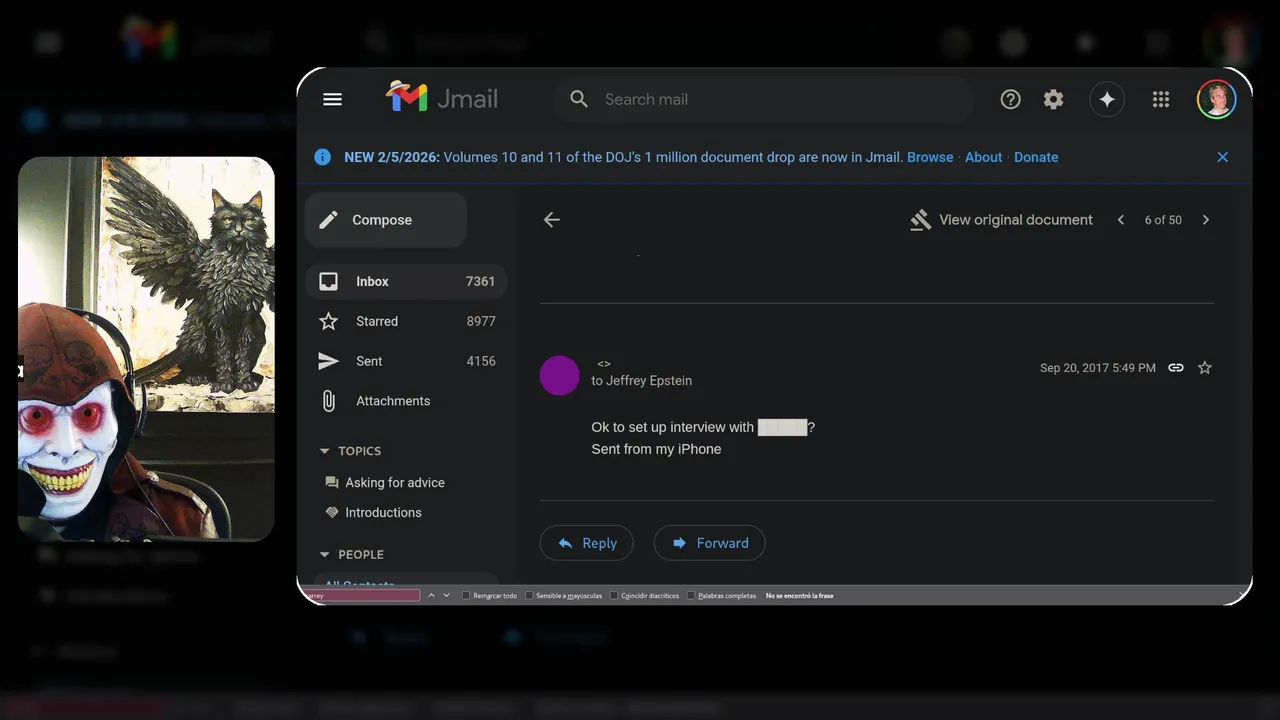The width and height of the screenshot is (1280, 720).
Task: Select the Introductions topic
Action: 383,512
